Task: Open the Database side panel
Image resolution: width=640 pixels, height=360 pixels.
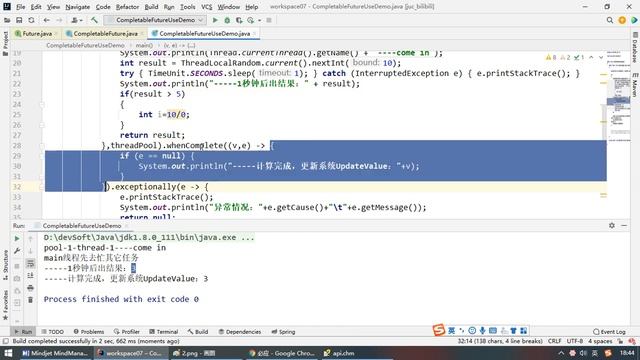Action: [x=635, y=47]
